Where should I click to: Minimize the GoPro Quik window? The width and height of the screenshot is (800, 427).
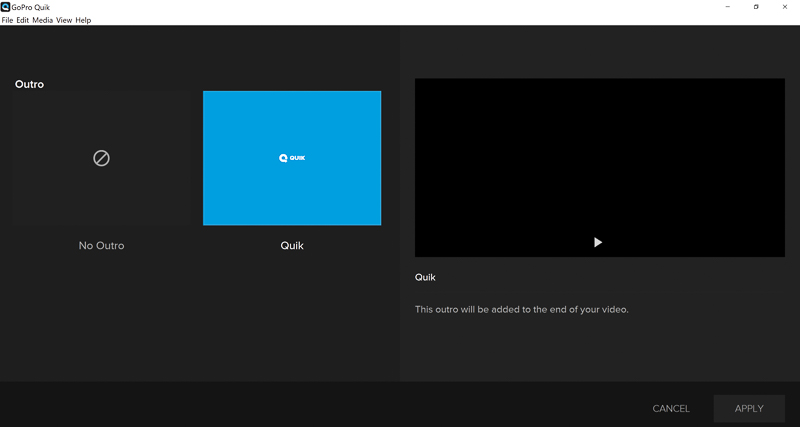(x=728, y=7)
